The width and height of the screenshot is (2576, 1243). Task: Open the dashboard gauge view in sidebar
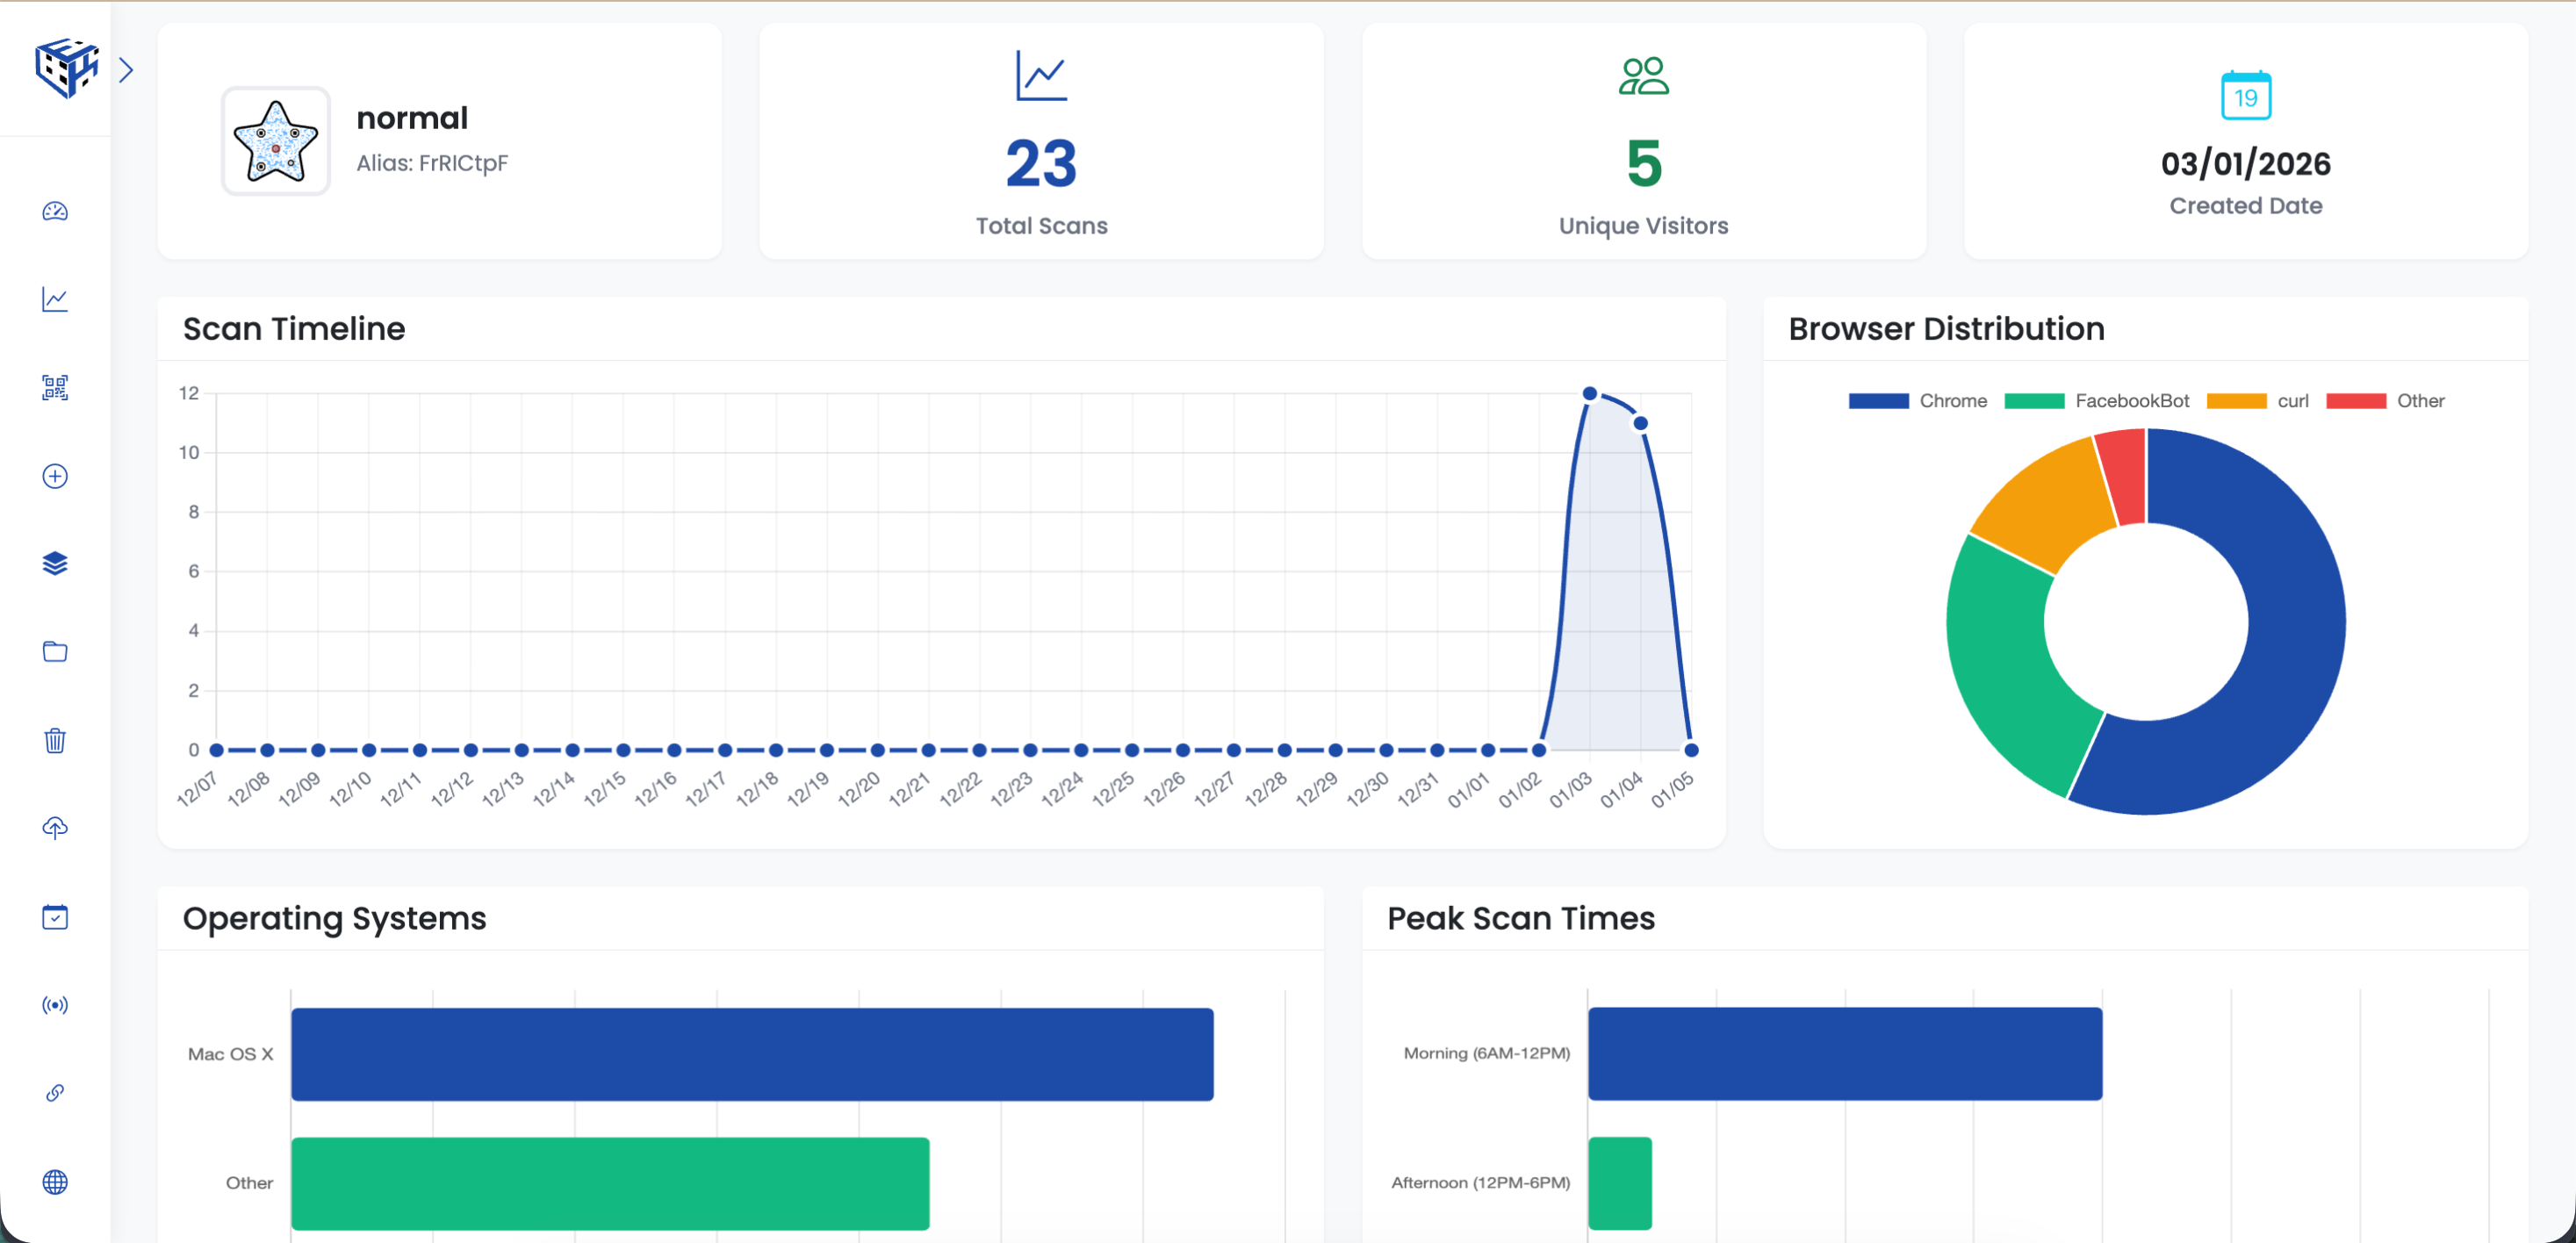coord(55,212)
